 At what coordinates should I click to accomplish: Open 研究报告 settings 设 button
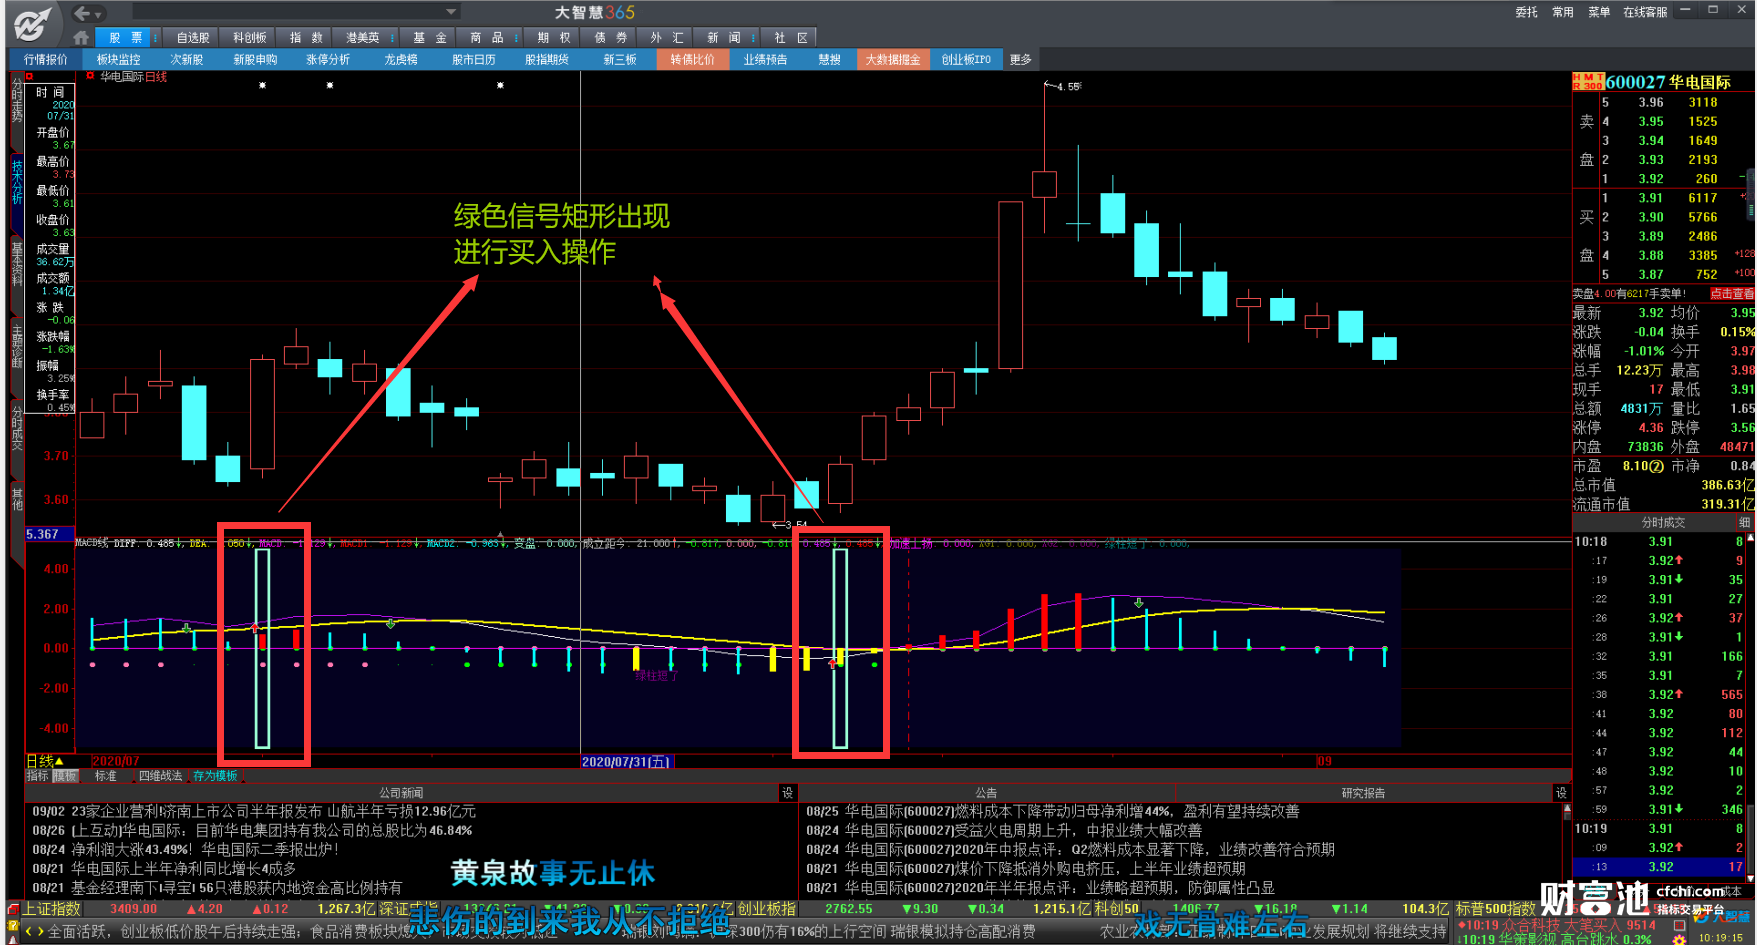pyautogui.click(x=1561, y=792)
